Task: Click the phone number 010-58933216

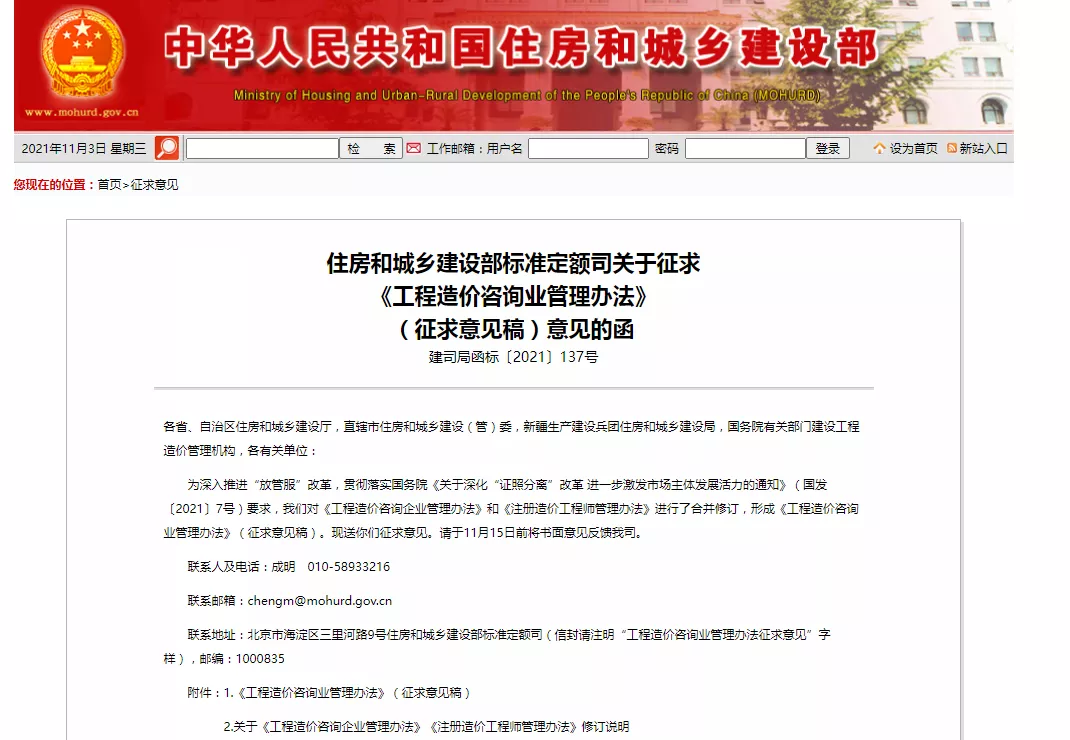Action: [x=348, y=567]
